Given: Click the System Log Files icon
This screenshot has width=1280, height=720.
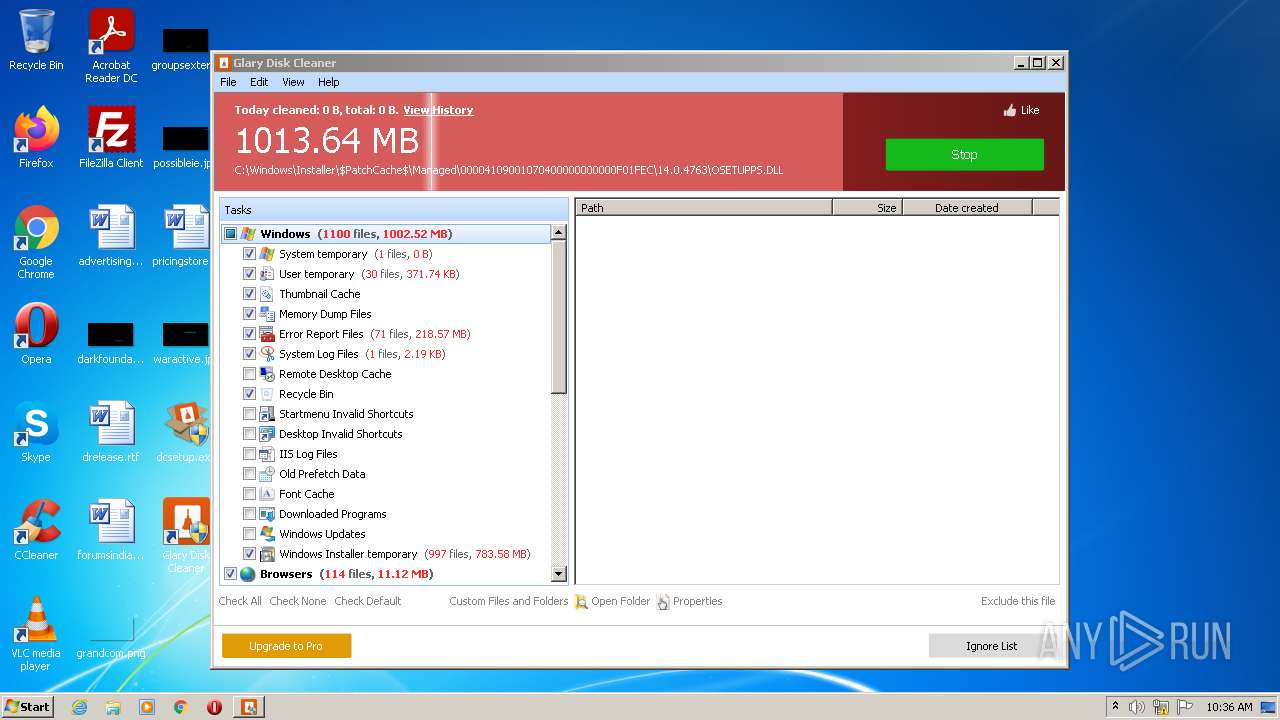Looking at the screenshot, I should pos(267,354).
